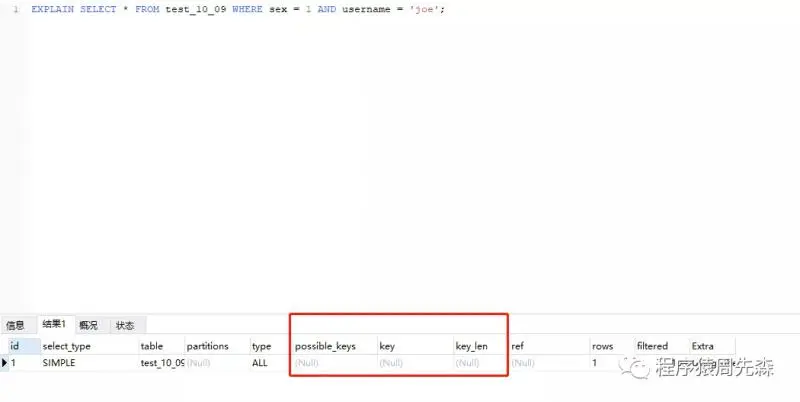Click the rows column header
Screen dimensions: 800x402
click(x=612, y=346)
